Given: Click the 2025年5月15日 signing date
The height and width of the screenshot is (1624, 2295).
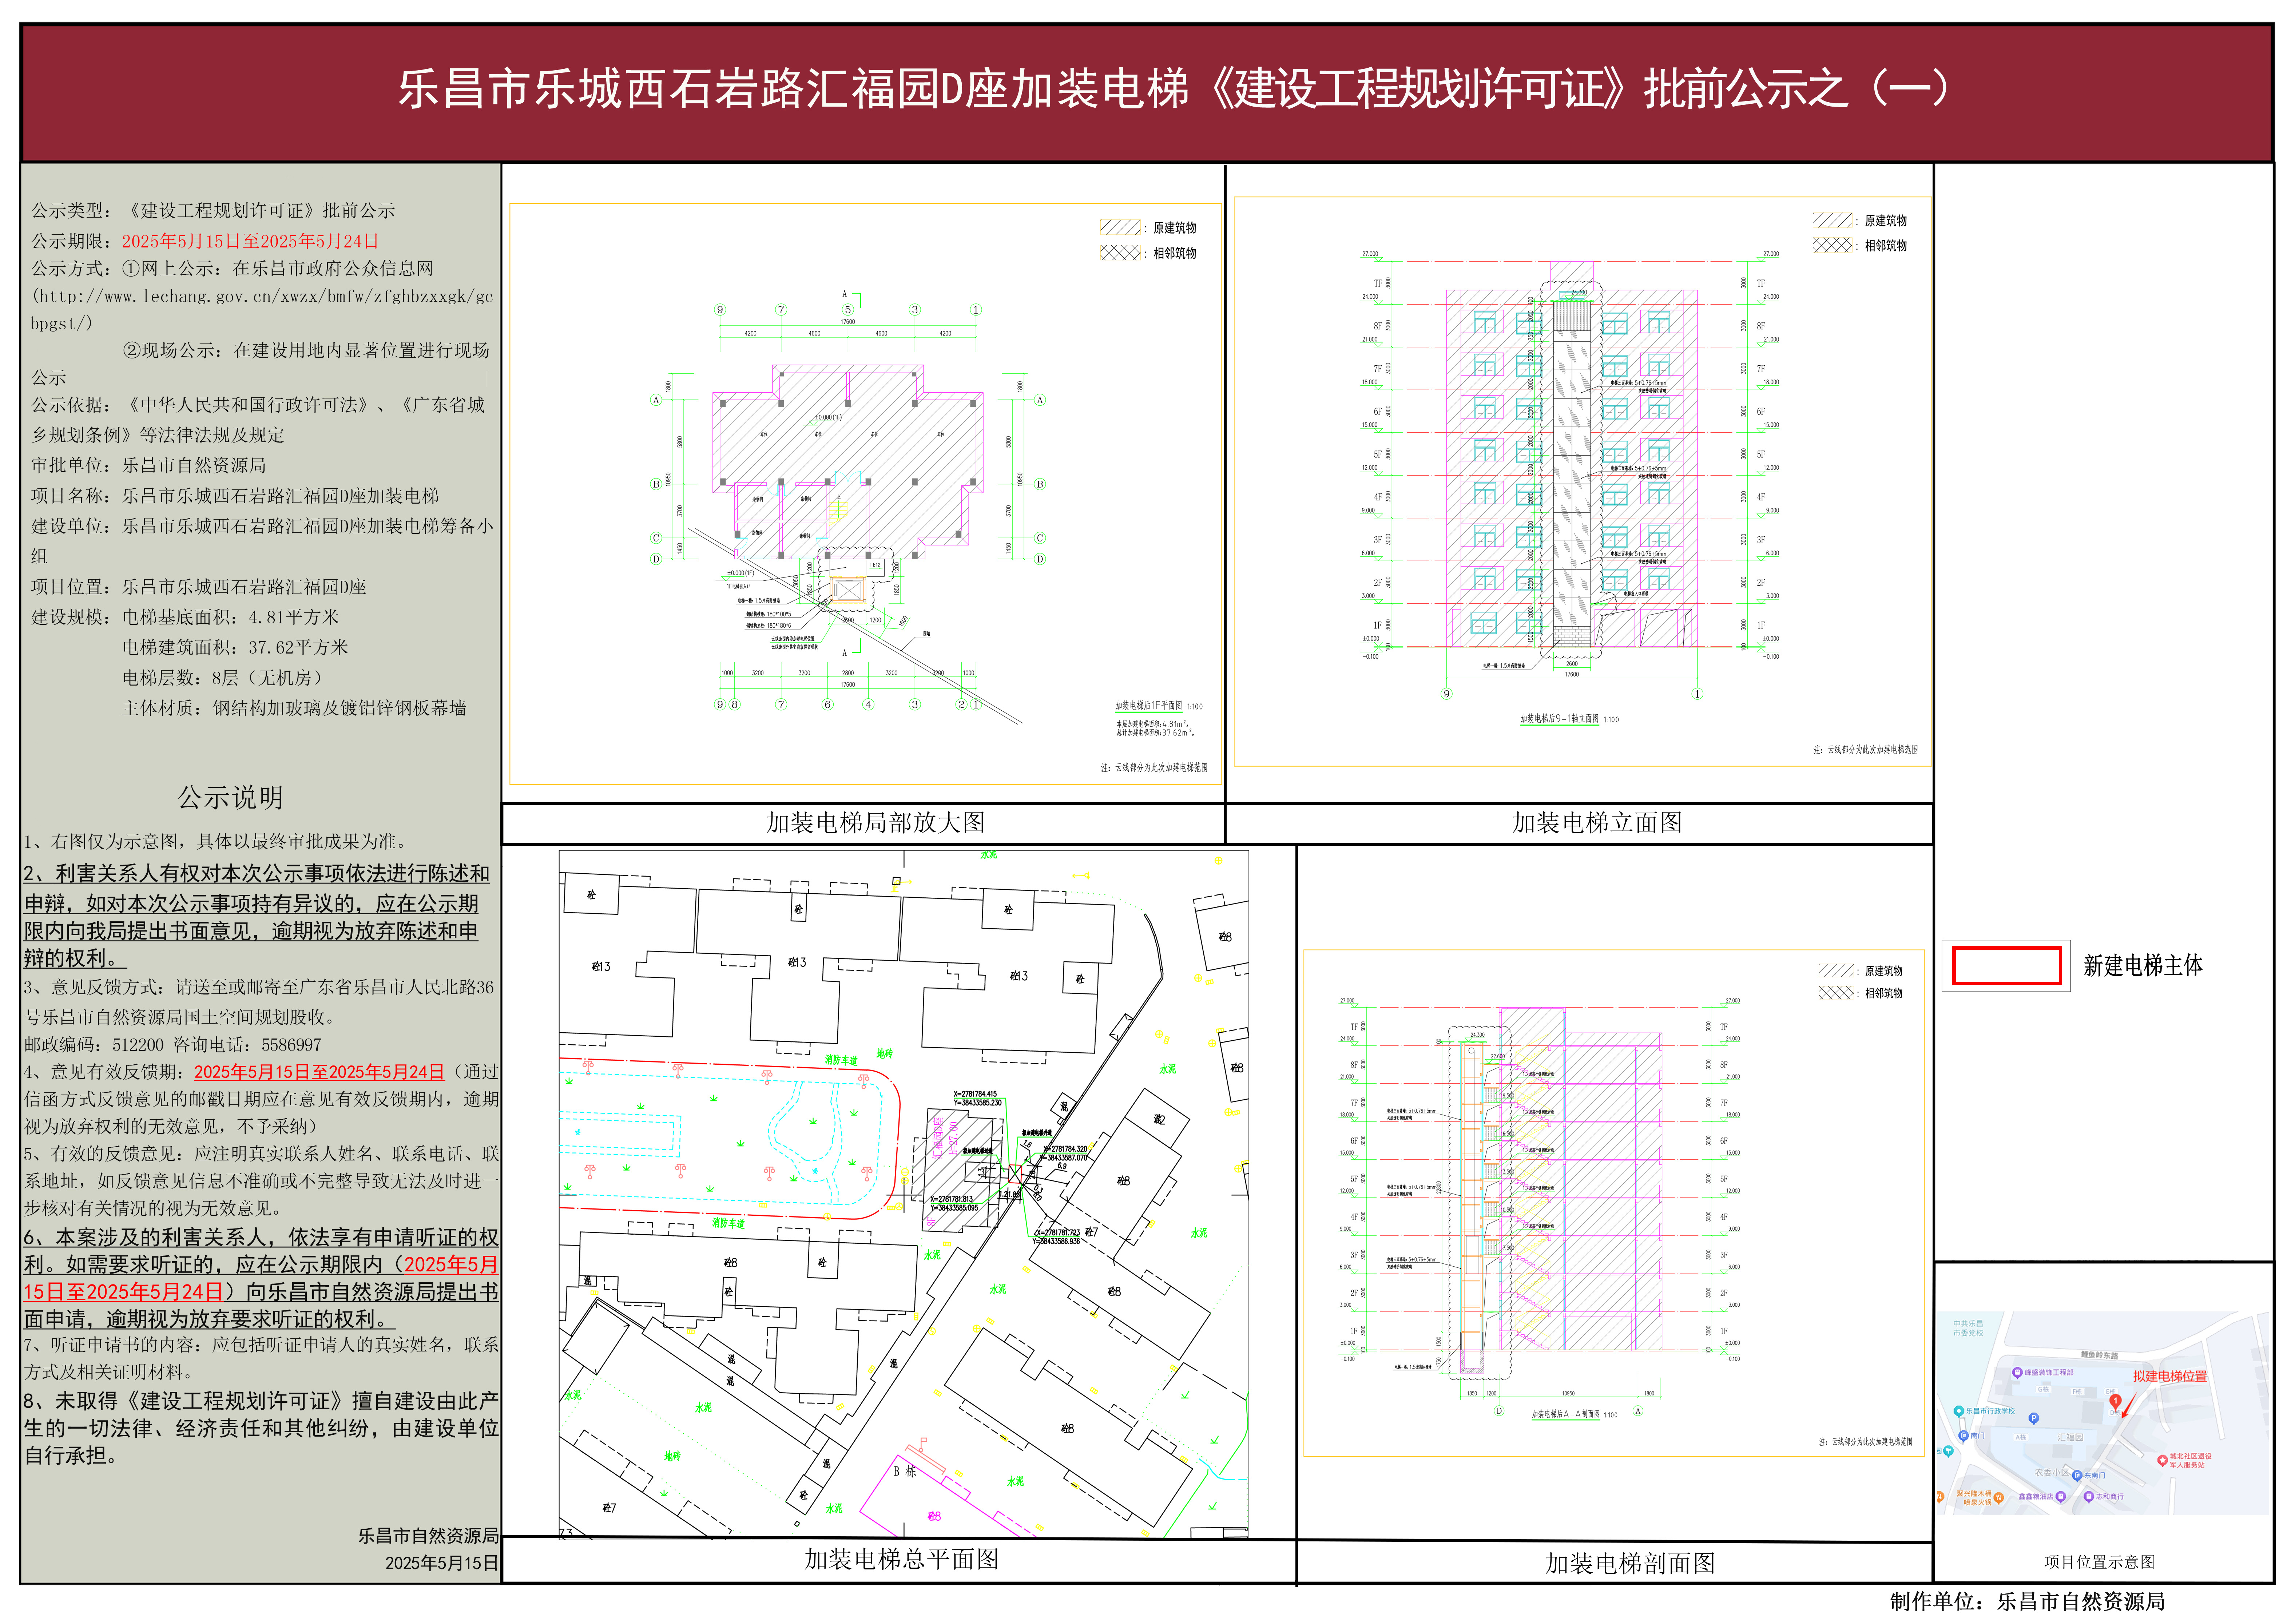Looking at the screenshot, I should [442, 1563].
